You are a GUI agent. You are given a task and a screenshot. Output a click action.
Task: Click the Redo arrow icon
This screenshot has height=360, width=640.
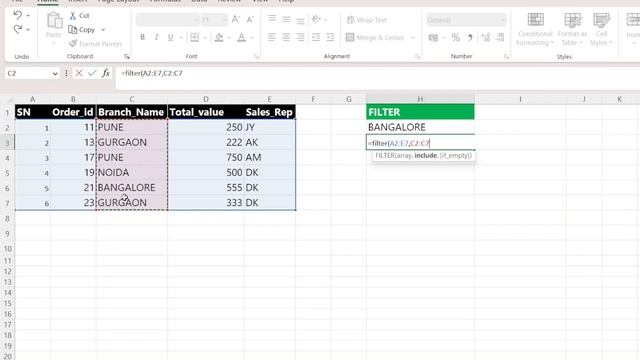[x=17, y=29]
